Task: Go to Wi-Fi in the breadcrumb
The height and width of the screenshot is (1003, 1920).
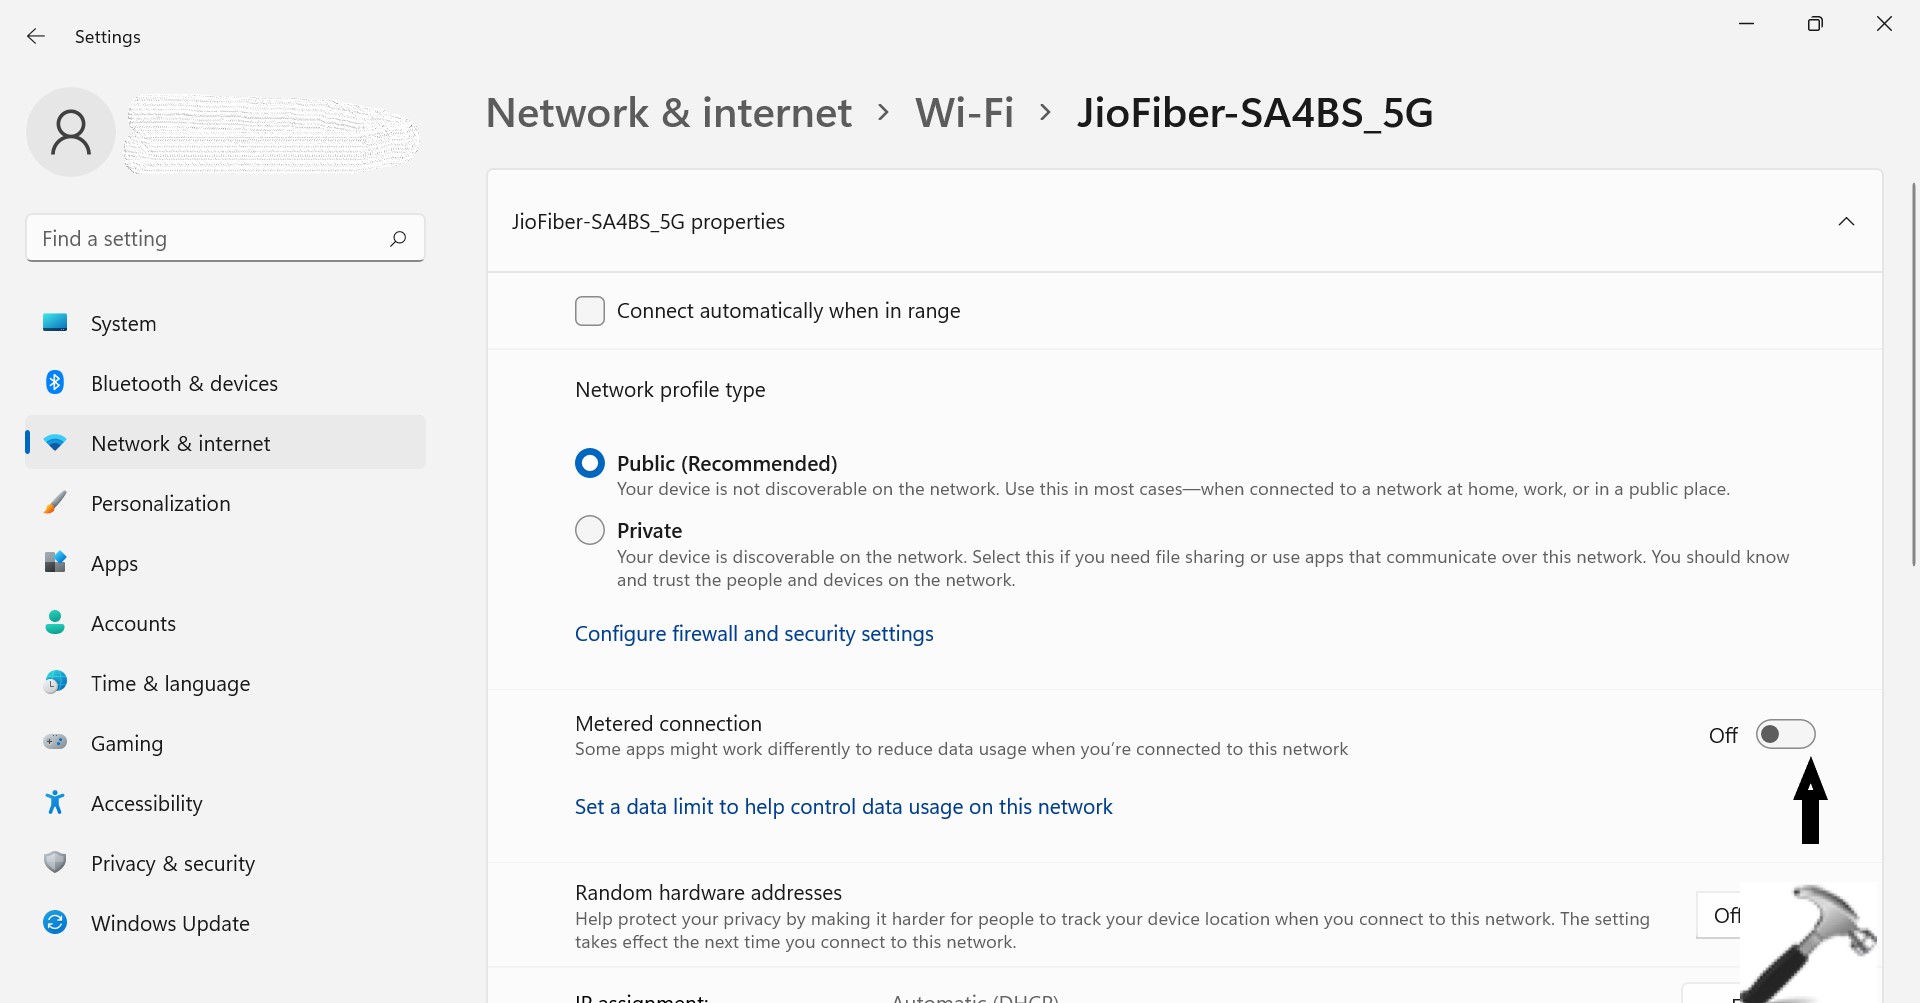Action: pos(964,113)
